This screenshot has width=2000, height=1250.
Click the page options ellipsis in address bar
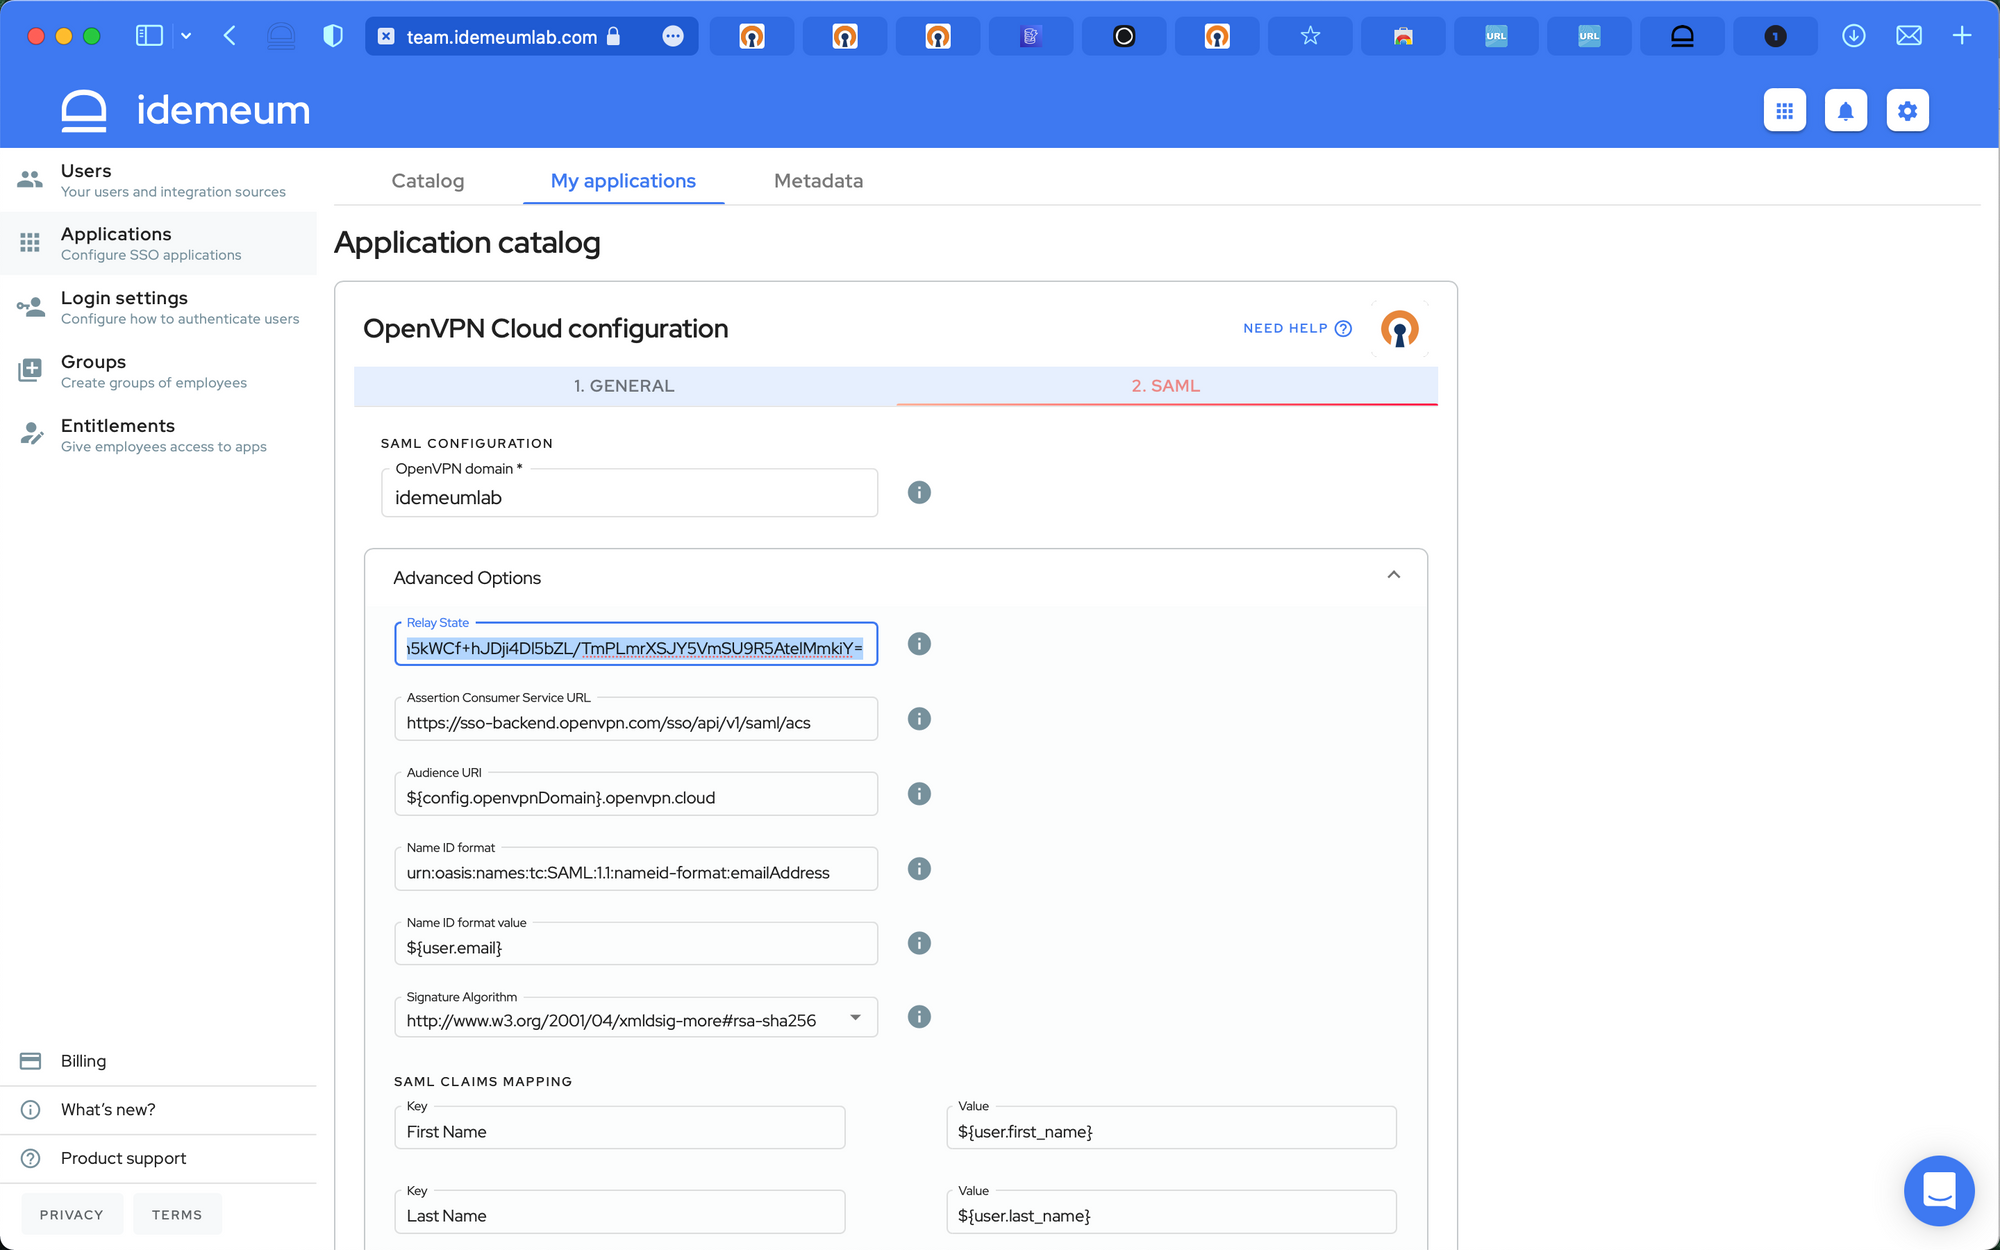pyautogui.click(x=673, y=37)
